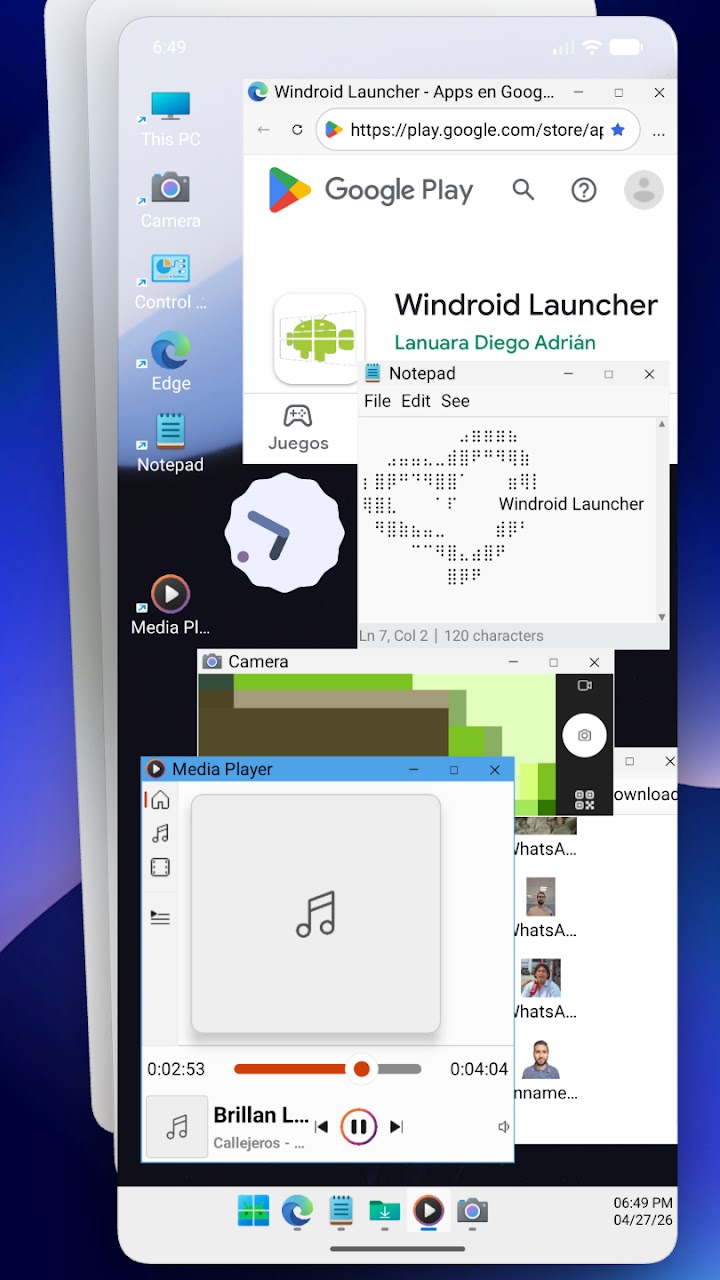Click Notepad scrollbar up arrow
720x1280 pixels.
tap(661, 425)
